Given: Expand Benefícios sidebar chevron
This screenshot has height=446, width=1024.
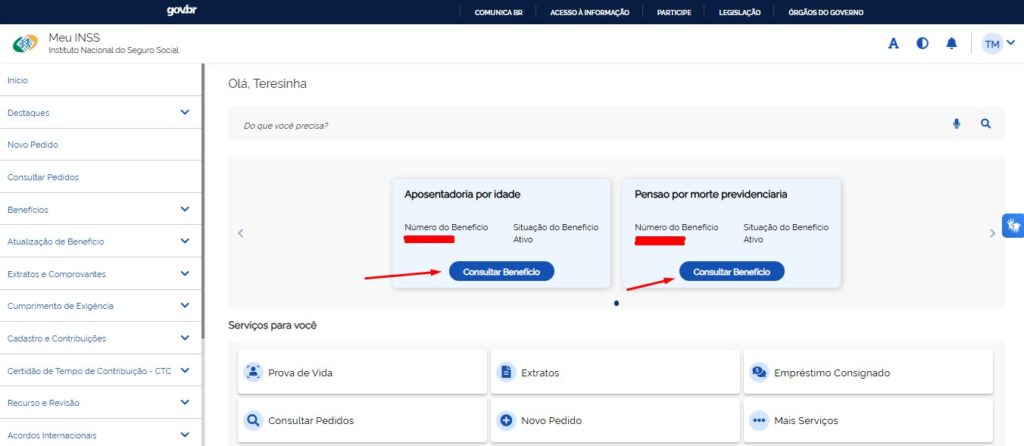Looking at the screenshot, I should pyautogui.click(x=185, y=209).
